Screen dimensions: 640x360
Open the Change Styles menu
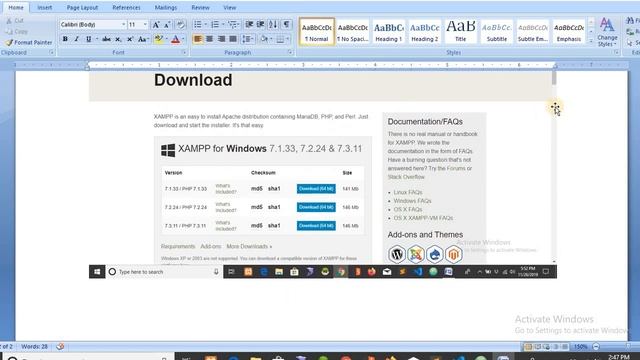coord(607,32)
